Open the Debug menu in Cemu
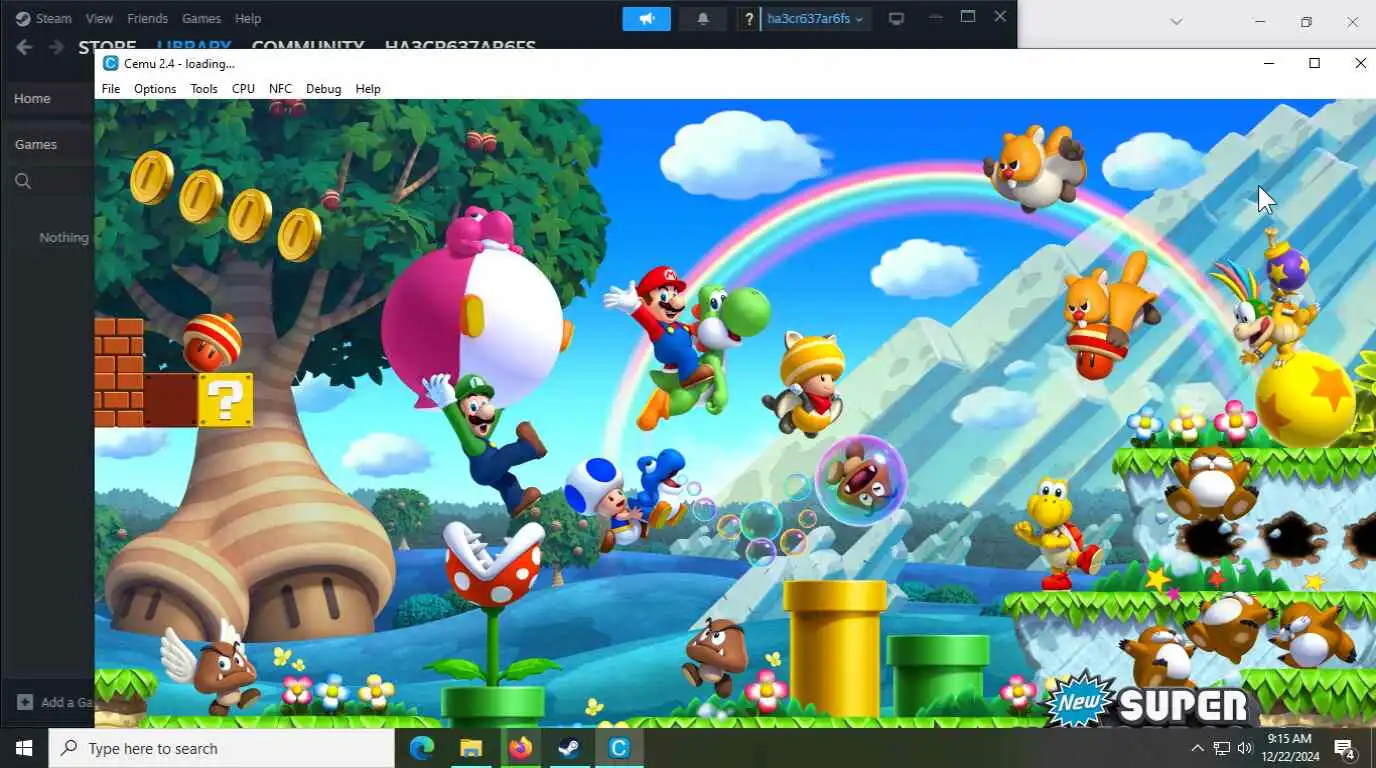Viewport: 1376px width, 768px height. click(x=323, y=89)
